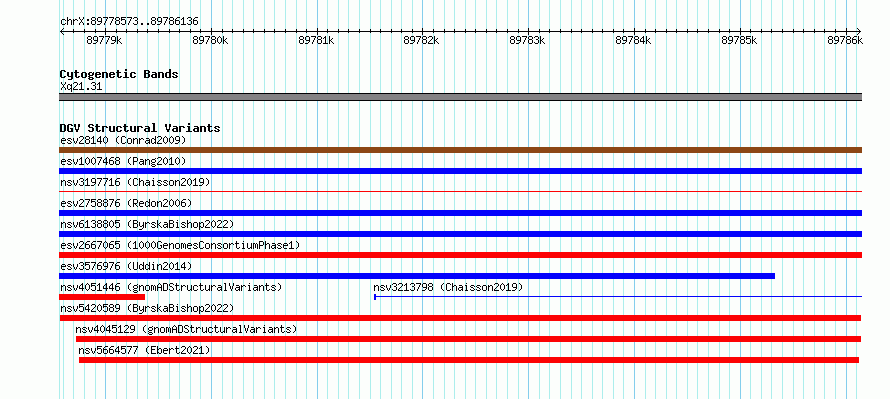This screenshot has height=399, width=890.
Task: Select the thin red nsv3197716 variant line
Action: pos(460,192)
